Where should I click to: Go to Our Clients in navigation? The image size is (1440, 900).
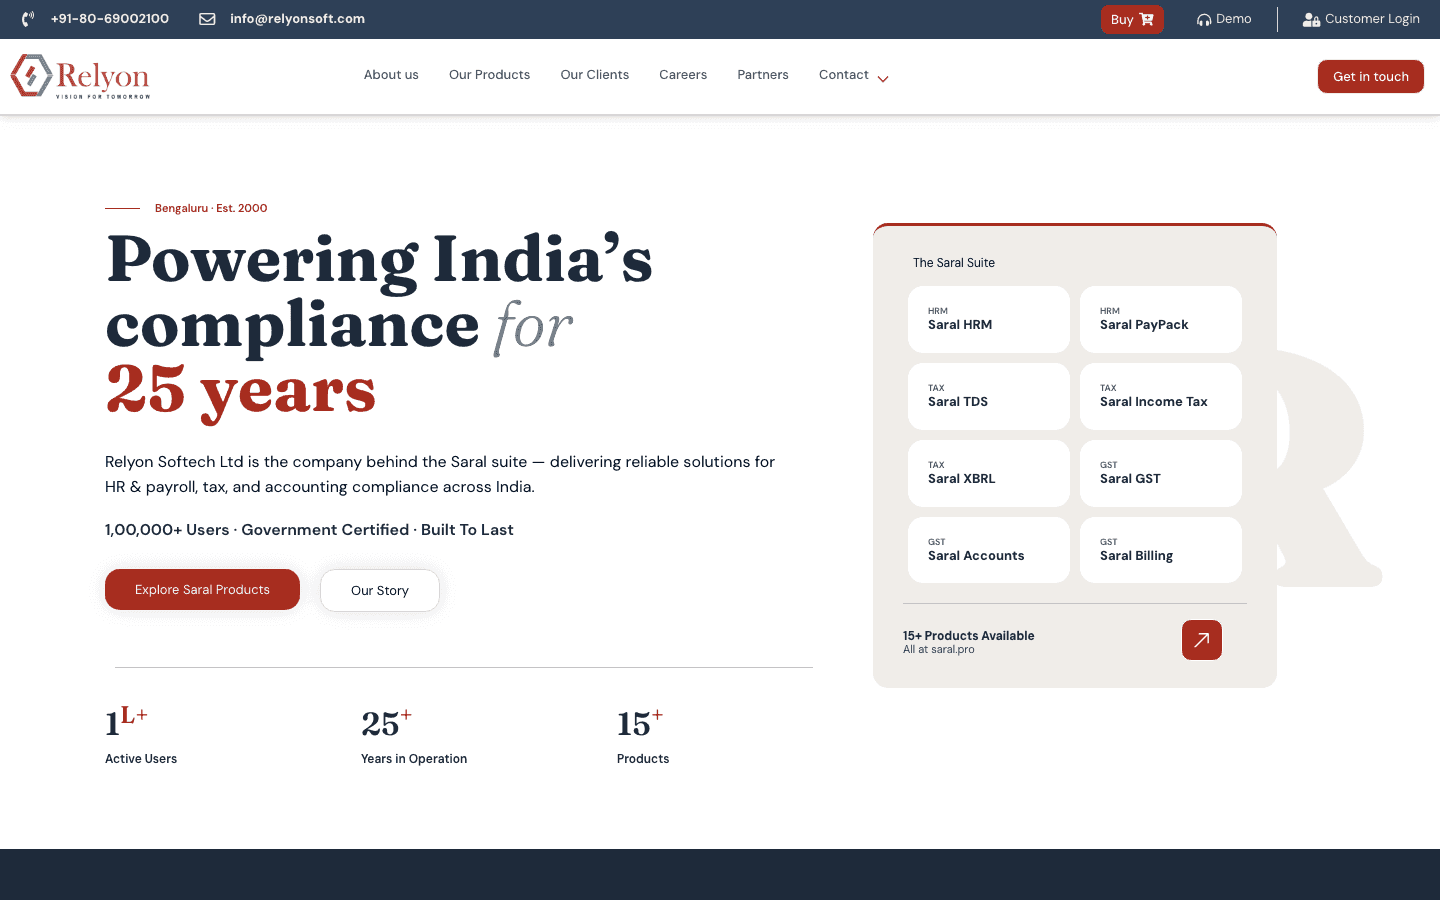click(x=595, y=75)
